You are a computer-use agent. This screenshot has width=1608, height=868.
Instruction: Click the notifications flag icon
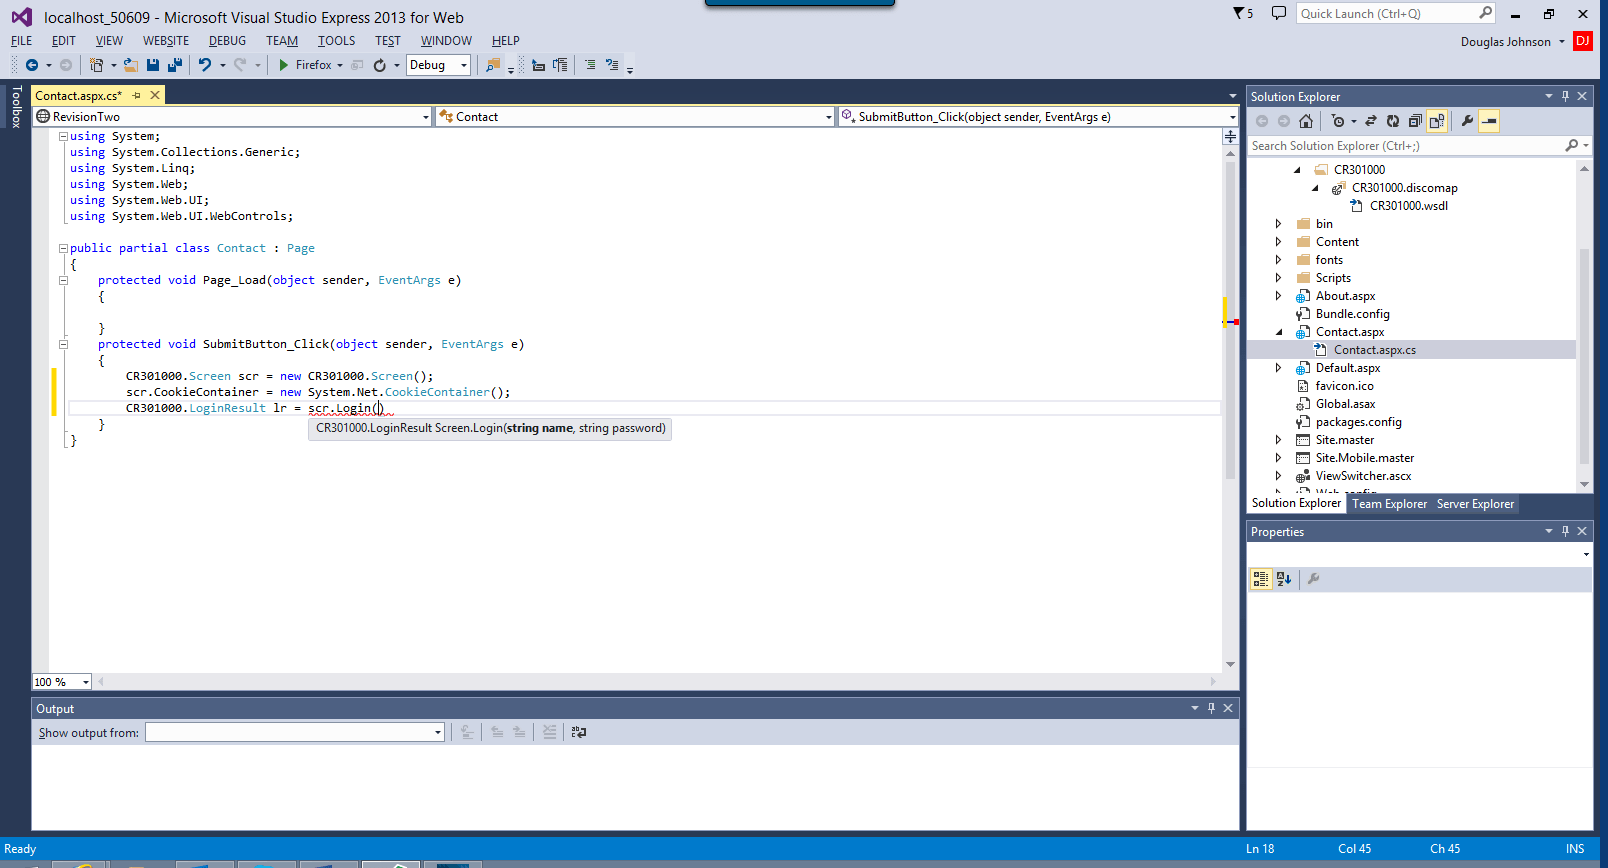pyautogui.click(x=1243, y=13)
